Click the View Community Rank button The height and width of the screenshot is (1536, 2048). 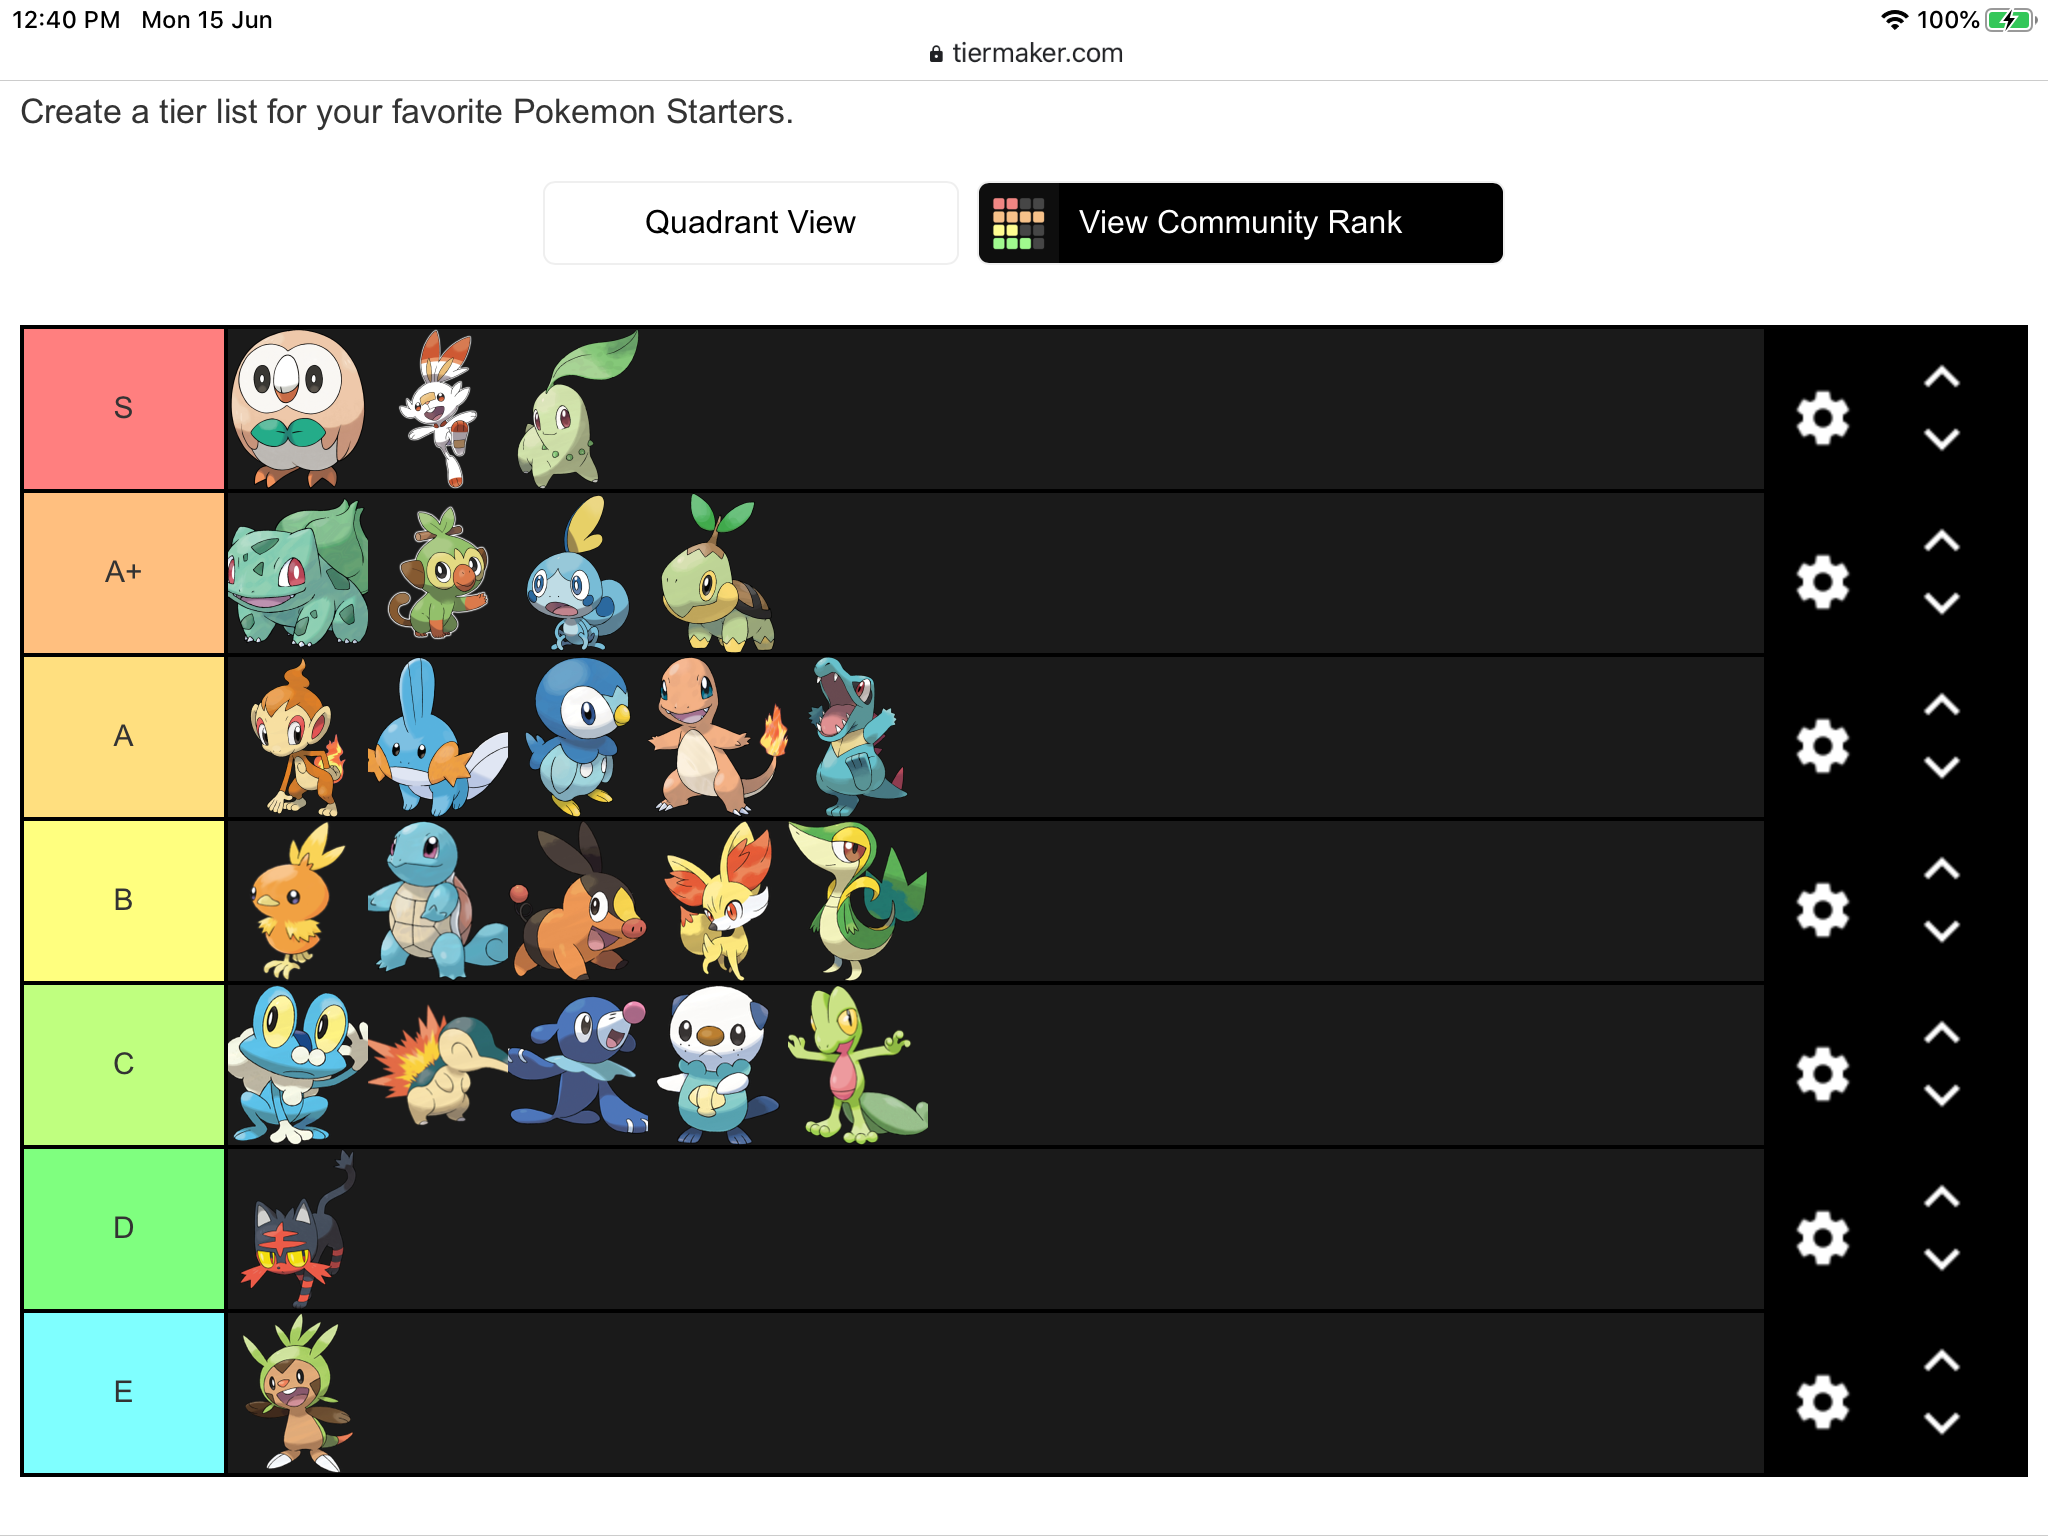[x=1240, y=223]
